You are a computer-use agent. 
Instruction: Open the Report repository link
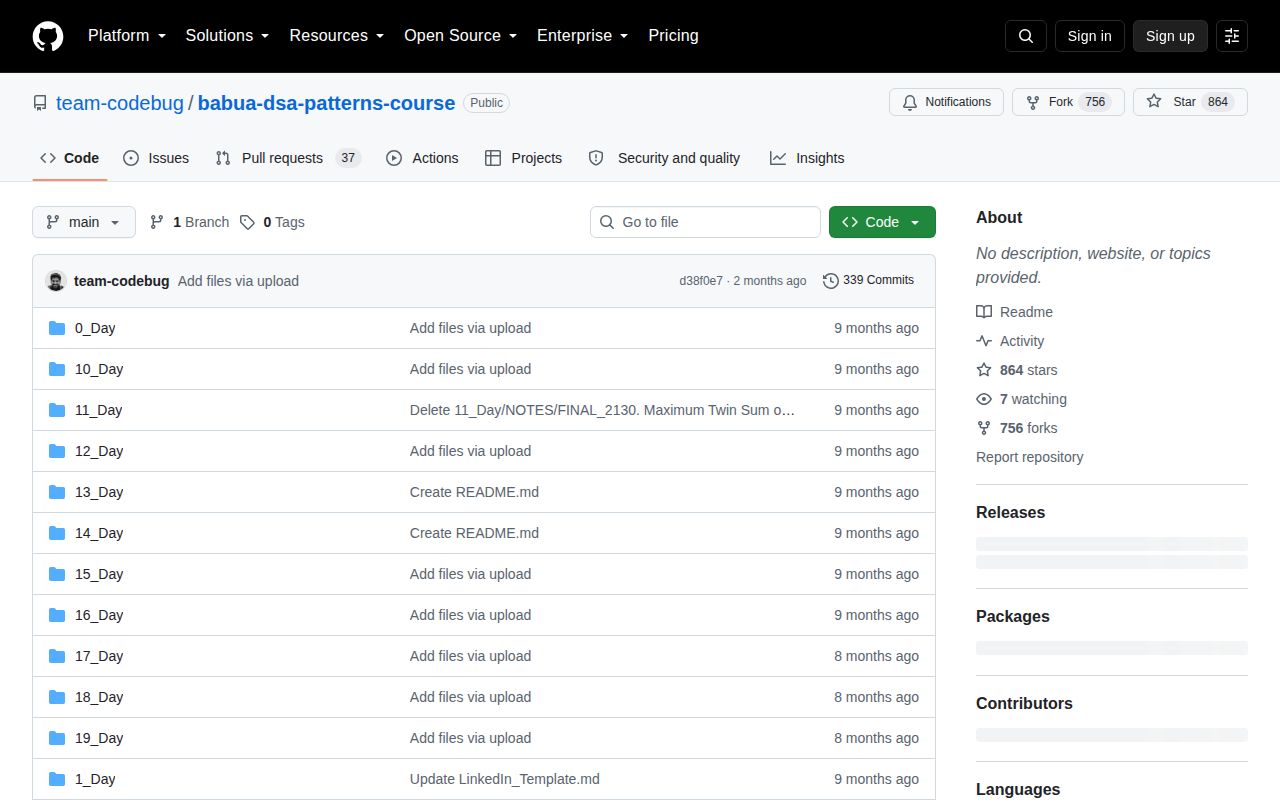click(1029, 457)
